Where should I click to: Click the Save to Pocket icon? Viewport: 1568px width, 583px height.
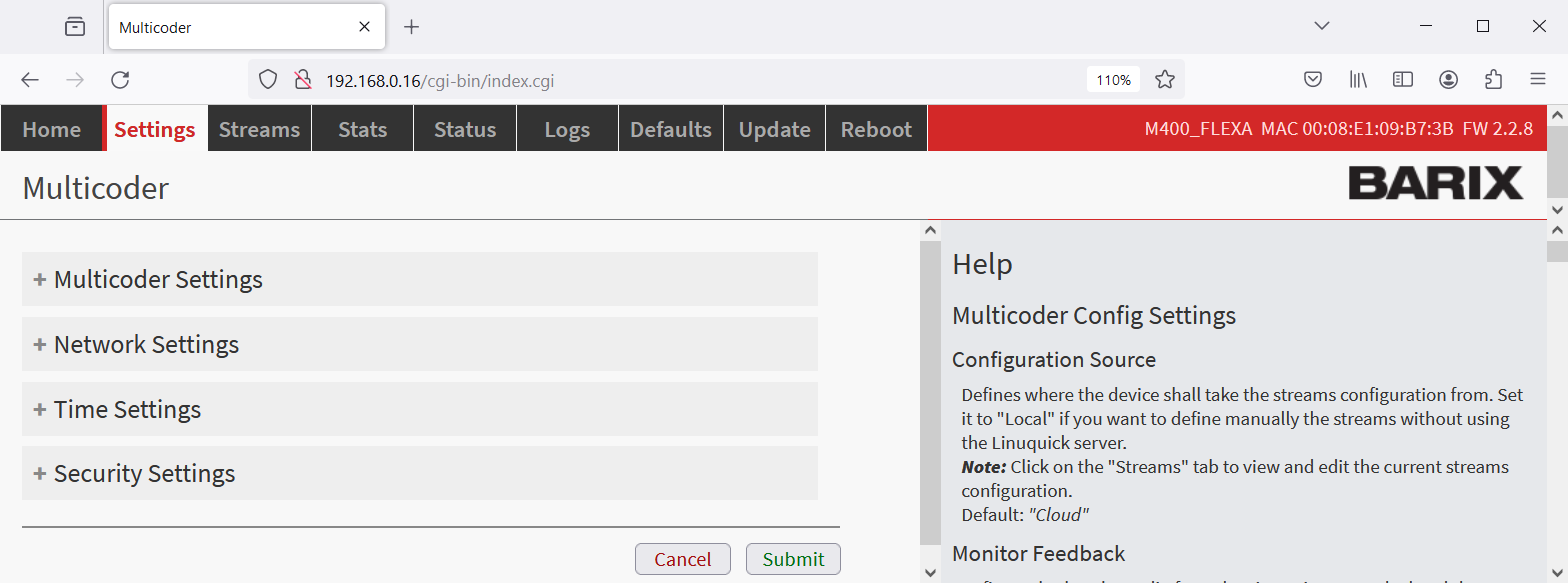[x=1313, y=80]
